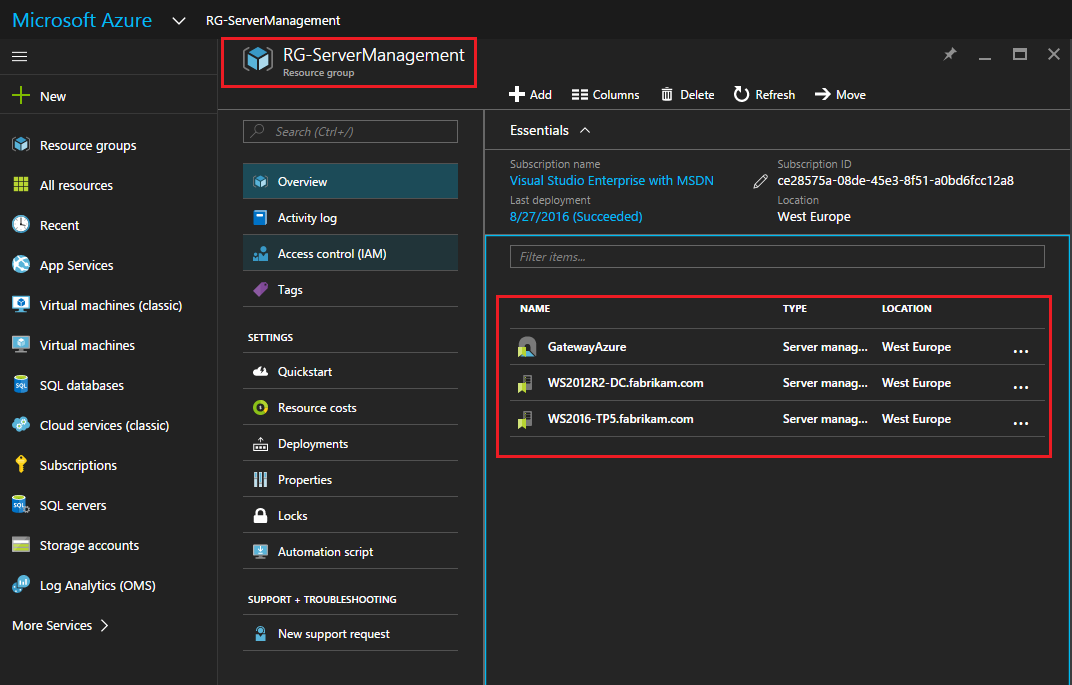
Task: Click the Deployments upload icon
Action: click(260, 444)
